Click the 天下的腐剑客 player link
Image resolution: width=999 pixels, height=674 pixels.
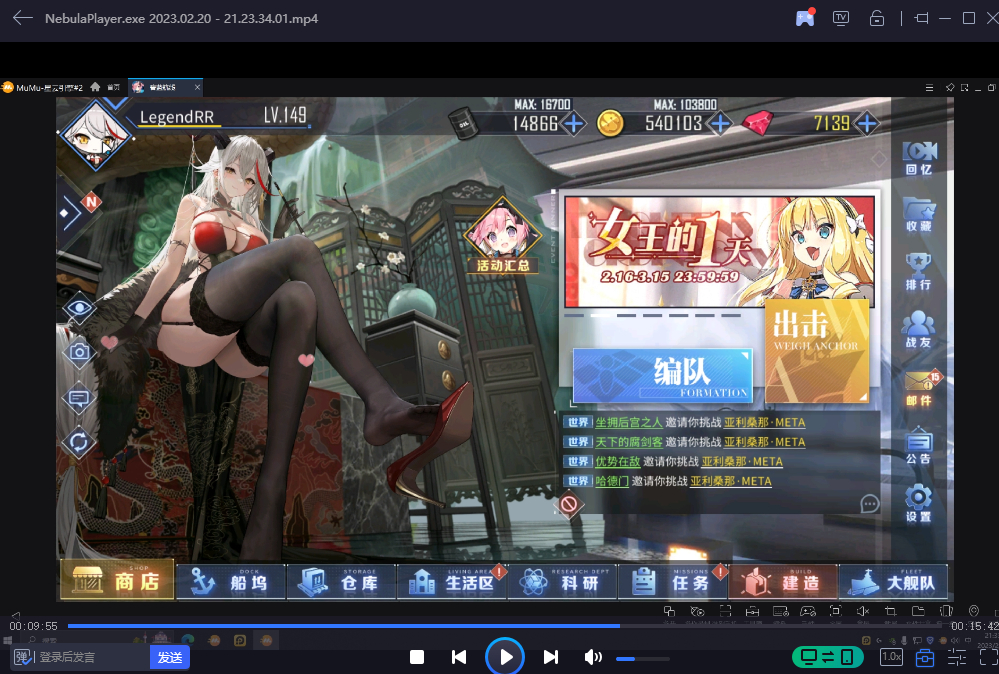point(629,442)
